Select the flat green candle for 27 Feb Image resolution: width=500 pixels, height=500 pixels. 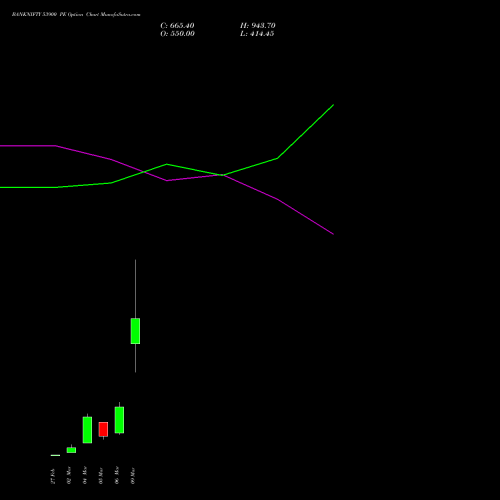coord(55,455)
